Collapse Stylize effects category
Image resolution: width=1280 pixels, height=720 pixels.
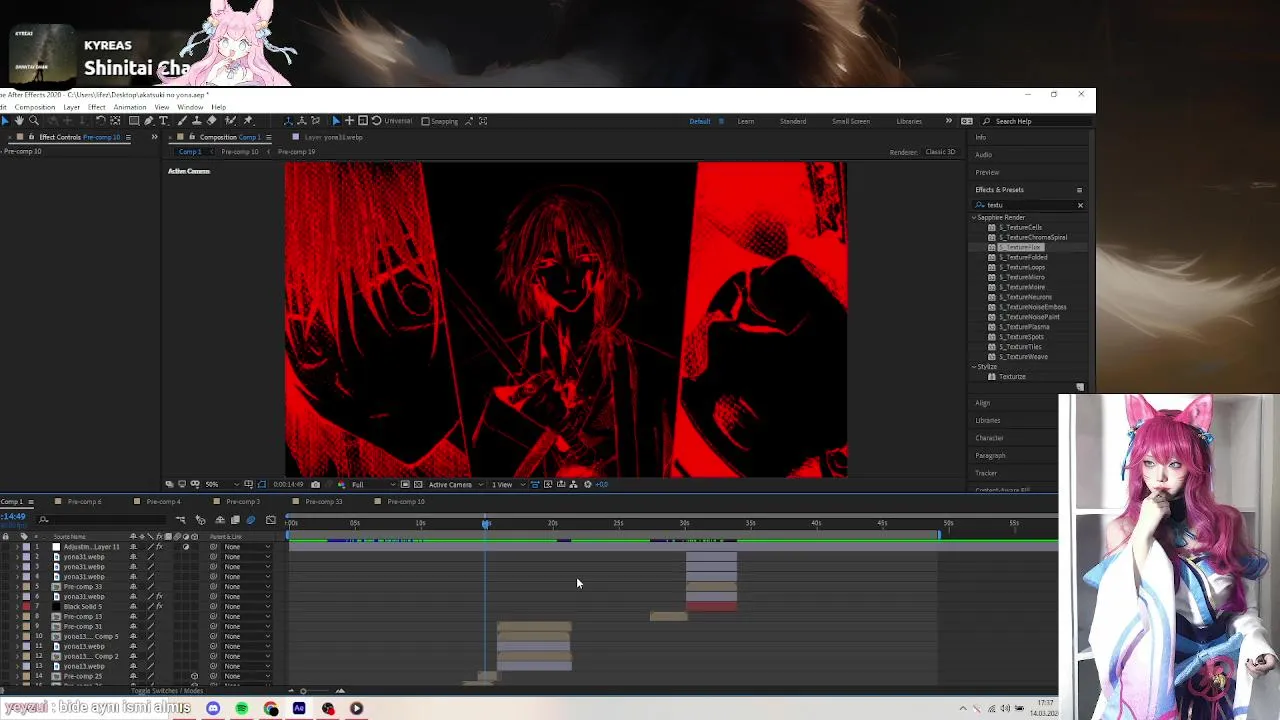coord(974,367)
